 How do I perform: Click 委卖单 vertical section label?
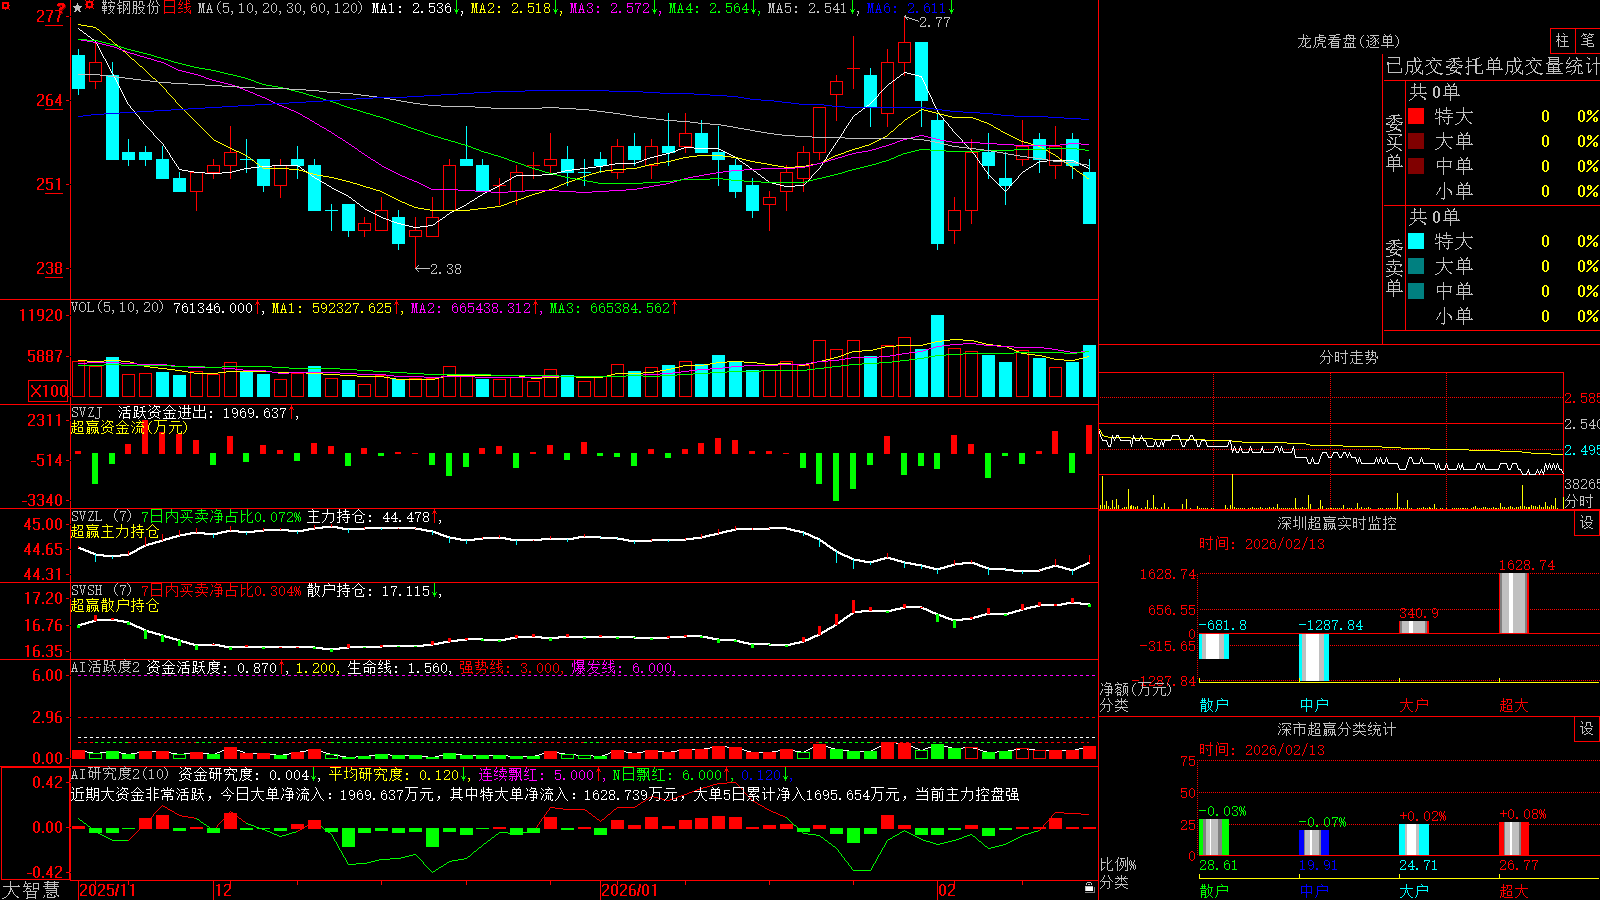[x=1394, y=268]
